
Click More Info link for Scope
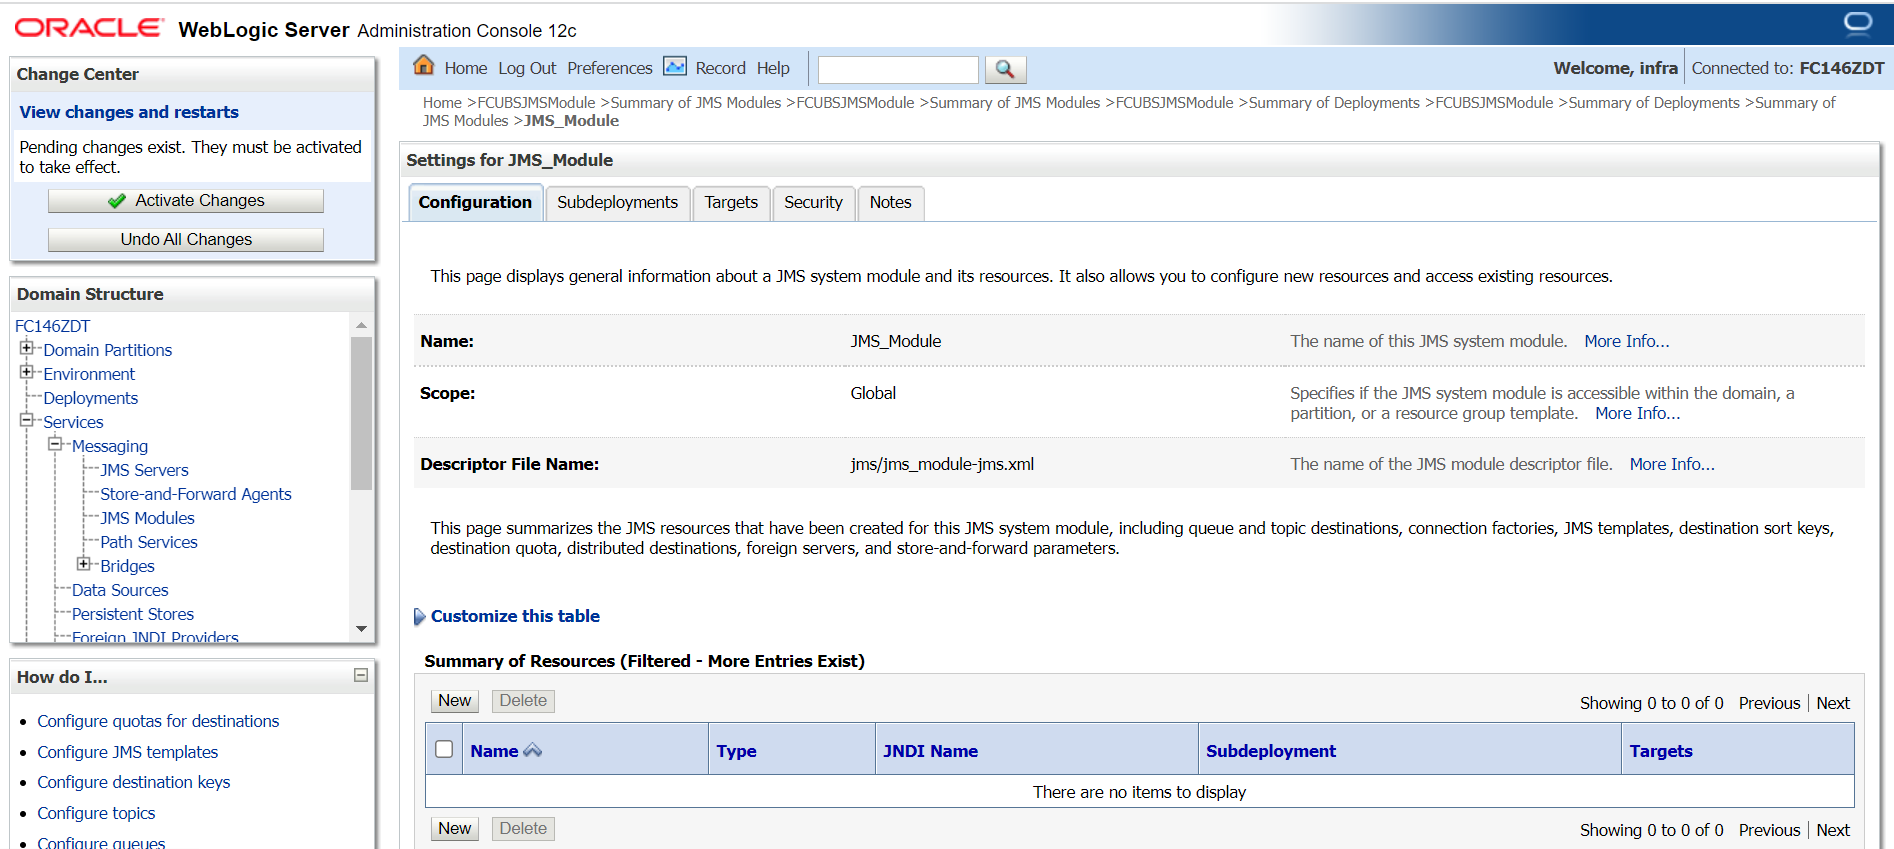point(1637,413)
